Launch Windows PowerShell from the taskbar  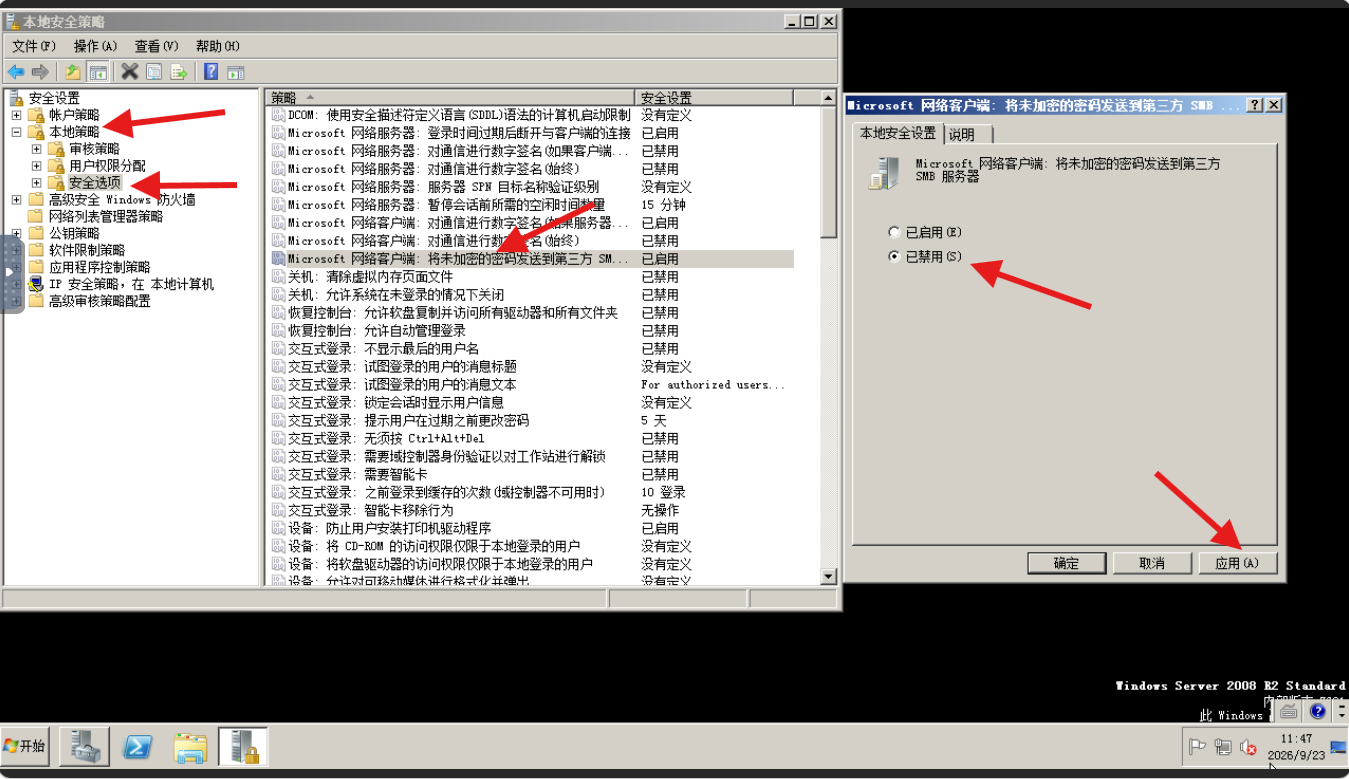pos(137,747)
